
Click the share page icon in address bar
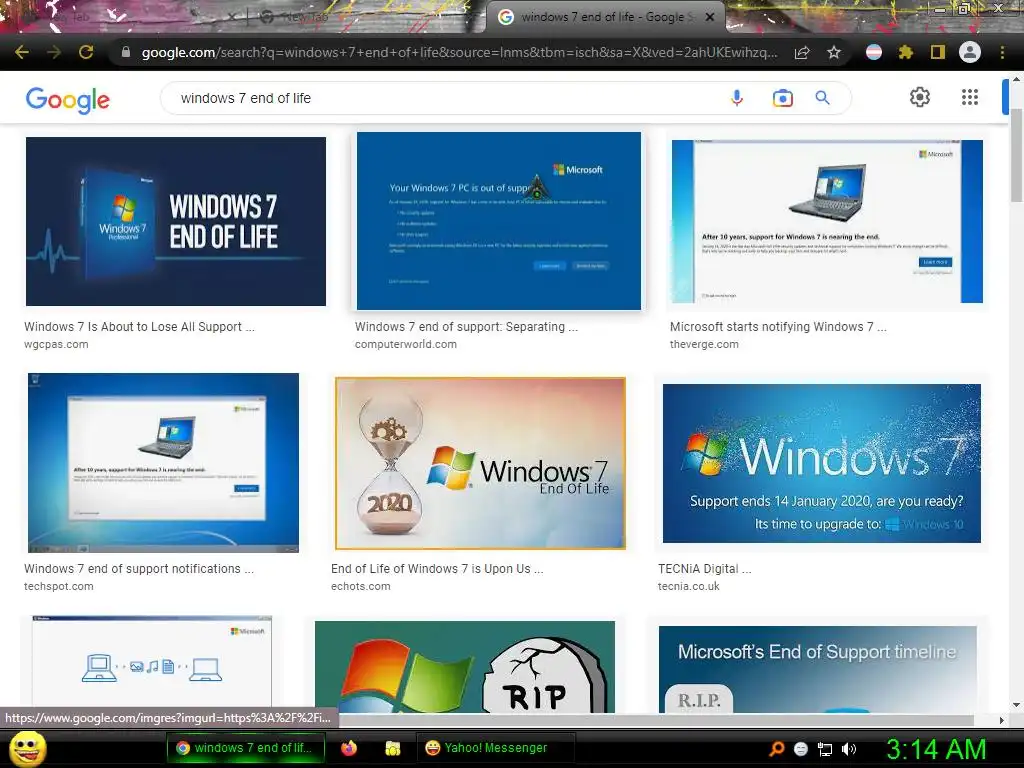point(802,52)
